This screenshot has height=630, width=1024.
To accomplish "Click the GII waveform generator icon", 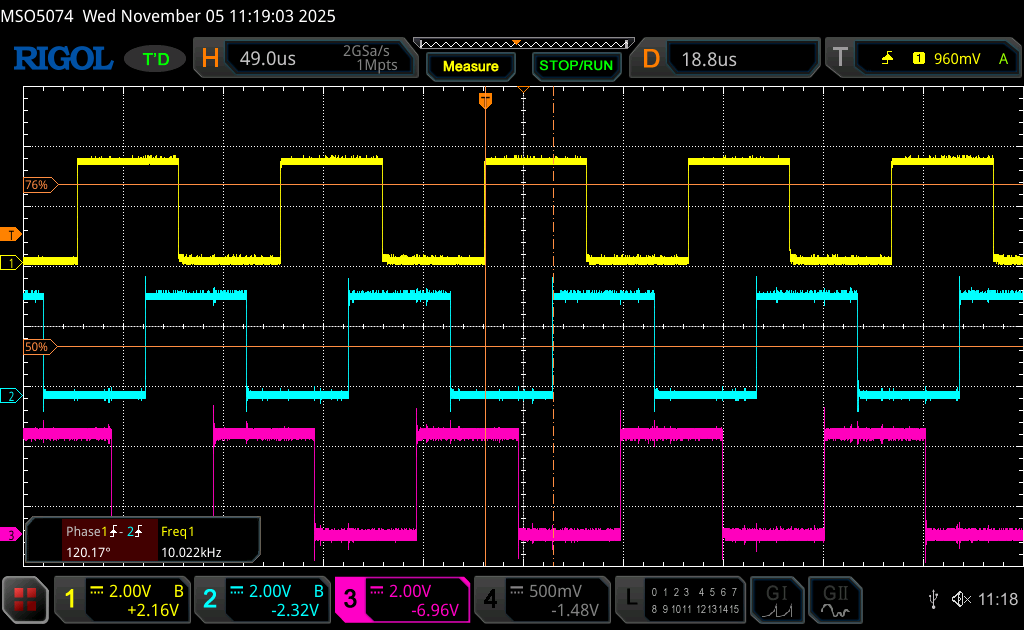I will click(833, 599).
